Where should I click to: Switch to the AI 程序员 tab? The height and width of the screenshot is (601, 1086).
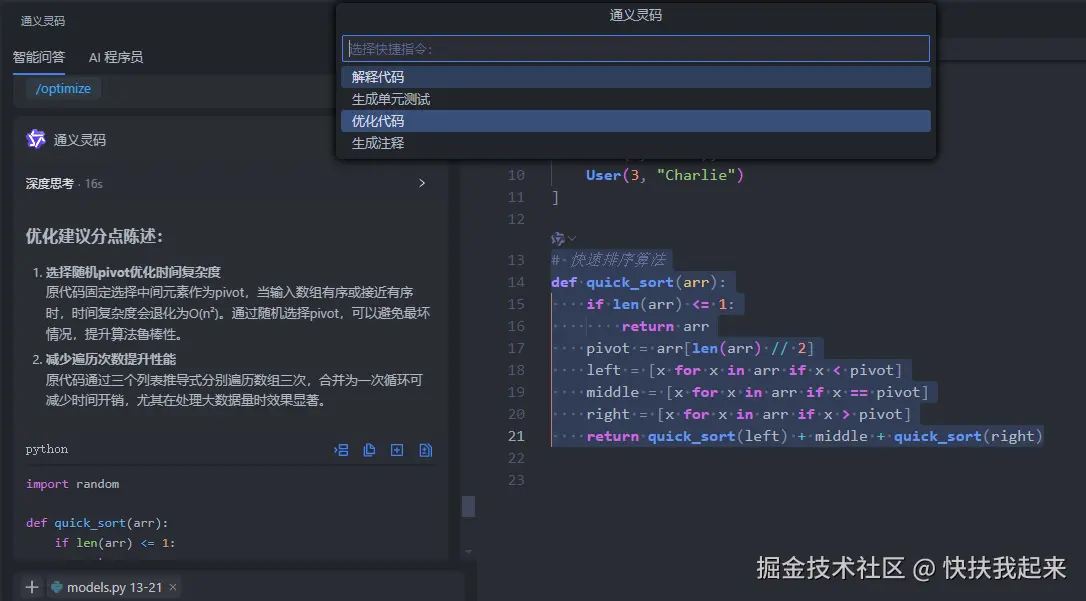pos(116,57)
